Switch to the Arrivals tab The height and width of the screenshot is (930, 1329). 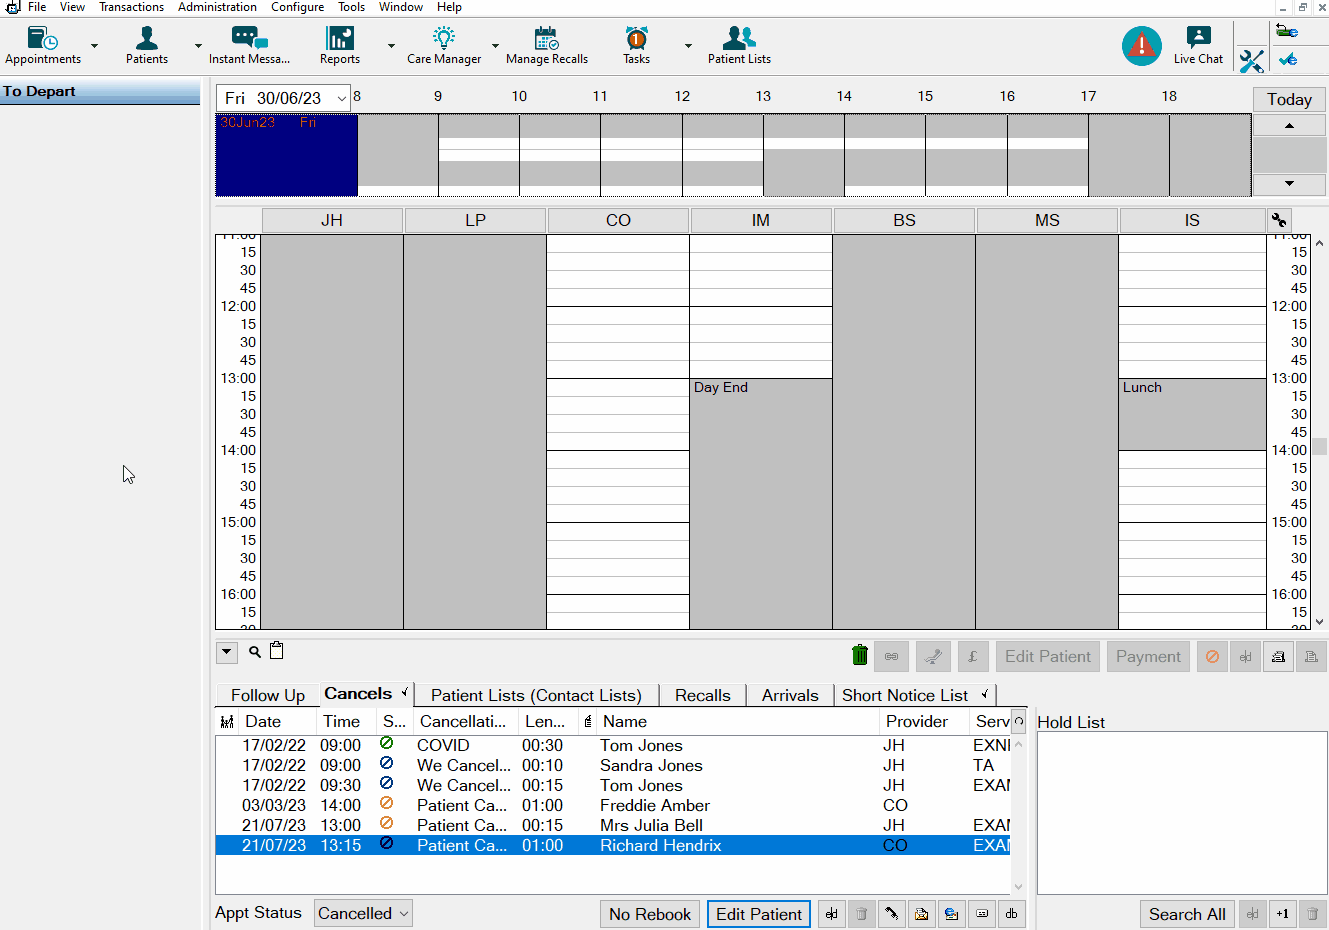point(790,695)
